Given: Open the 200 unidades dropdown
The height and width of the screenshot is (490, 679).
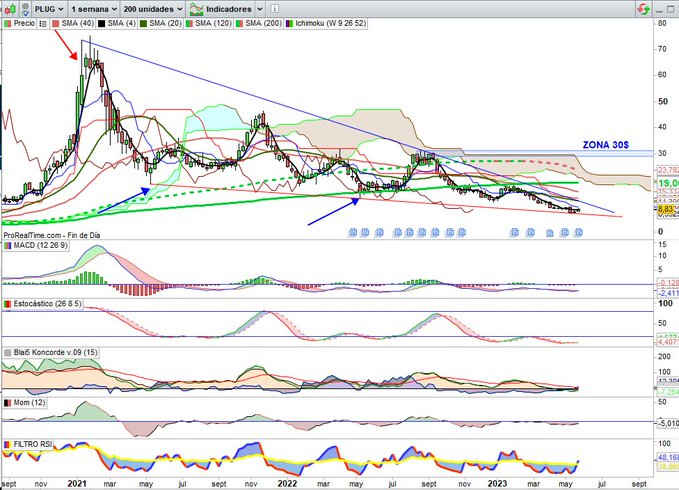Looking at the screenshot, I should point(153,9).
